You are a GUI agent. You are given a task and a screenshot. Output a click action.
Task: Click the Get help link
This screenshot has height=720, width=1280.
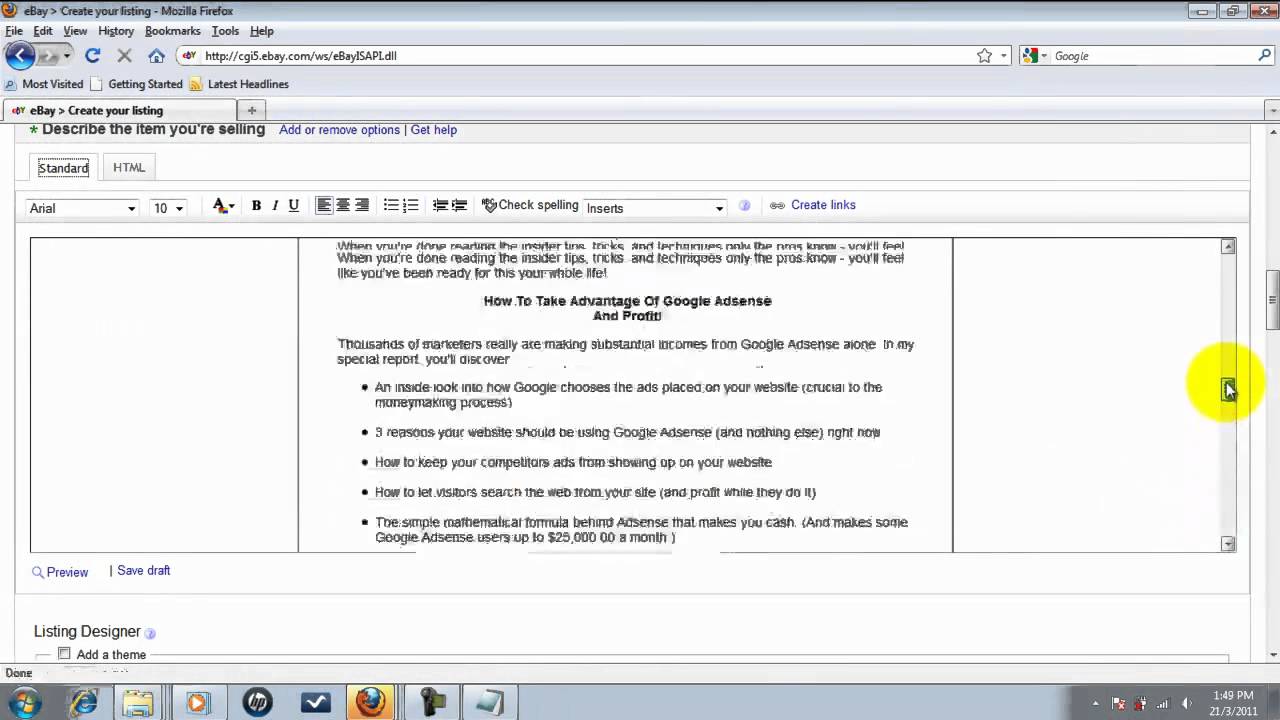tap(434, 130)
